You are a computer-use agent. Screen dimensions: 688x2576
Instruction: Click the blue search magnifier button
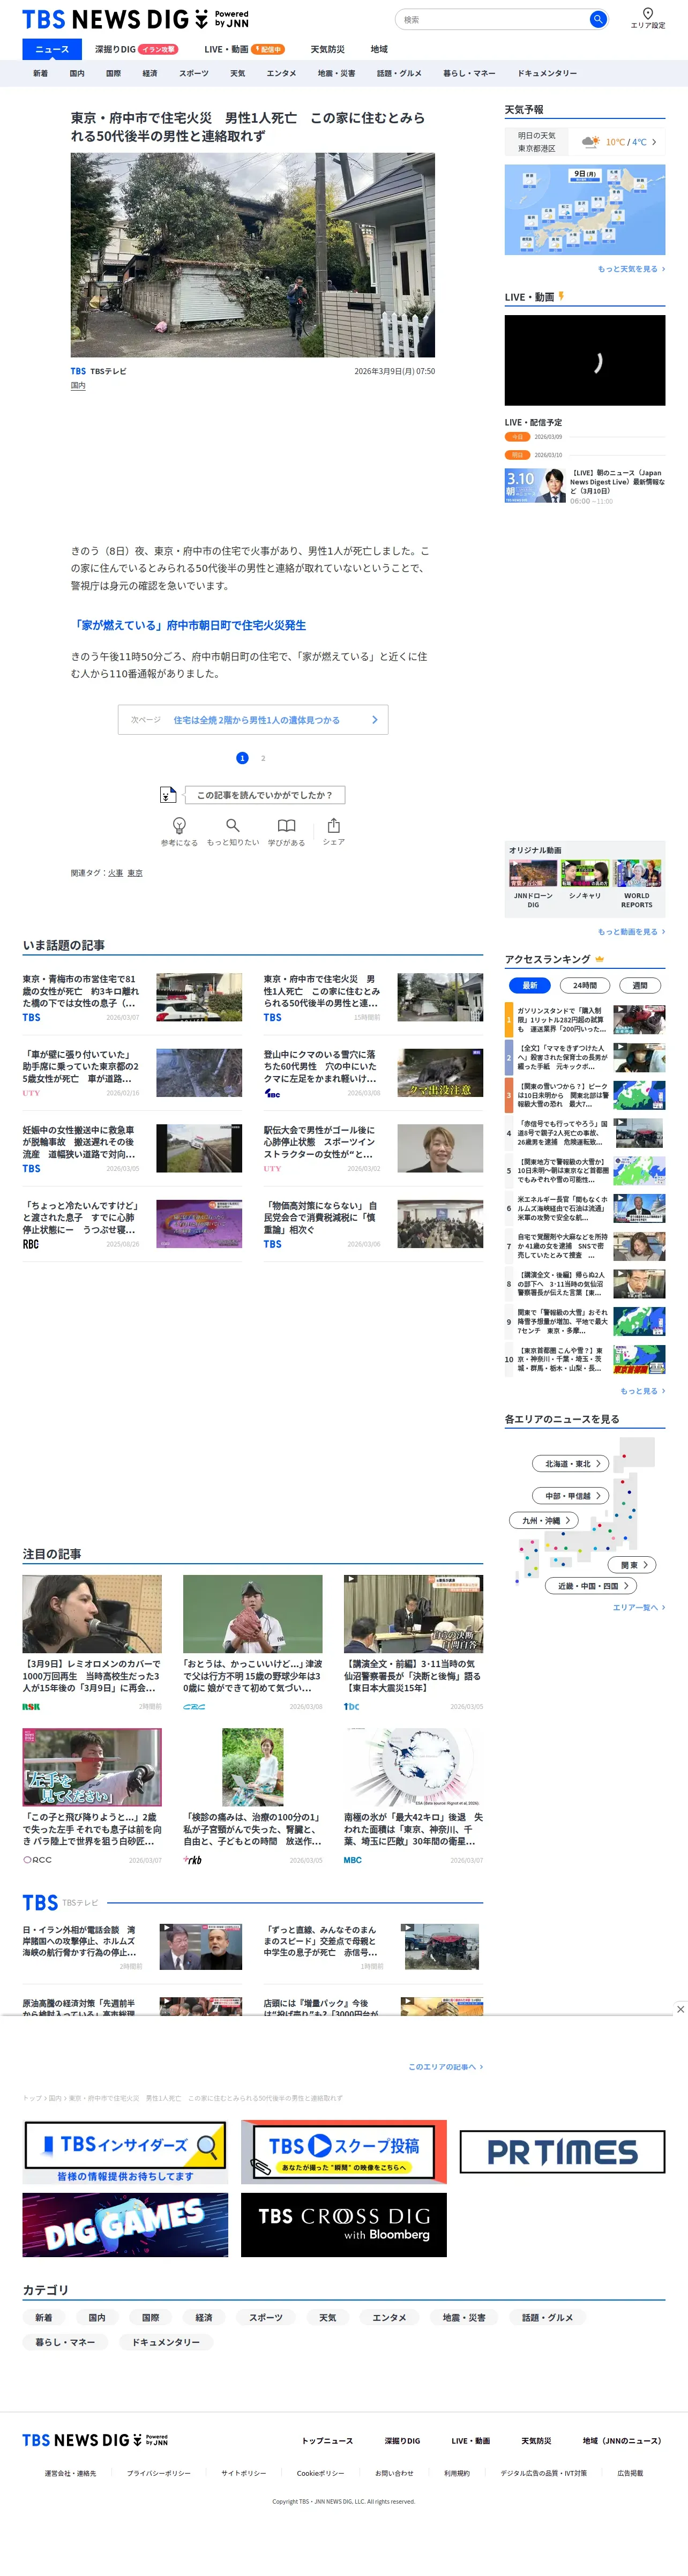[597, 19]
